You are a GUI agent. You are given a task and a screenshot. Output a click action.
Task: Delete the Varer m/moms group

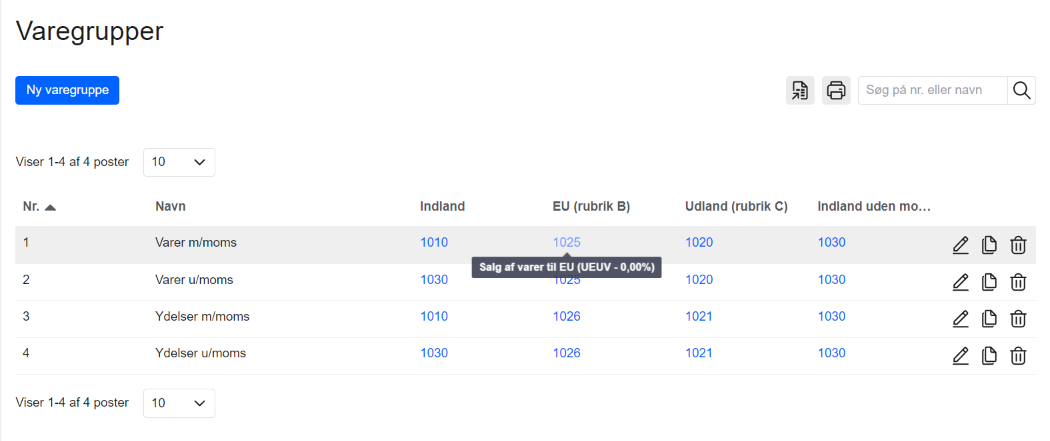(x=1018, y=245)
